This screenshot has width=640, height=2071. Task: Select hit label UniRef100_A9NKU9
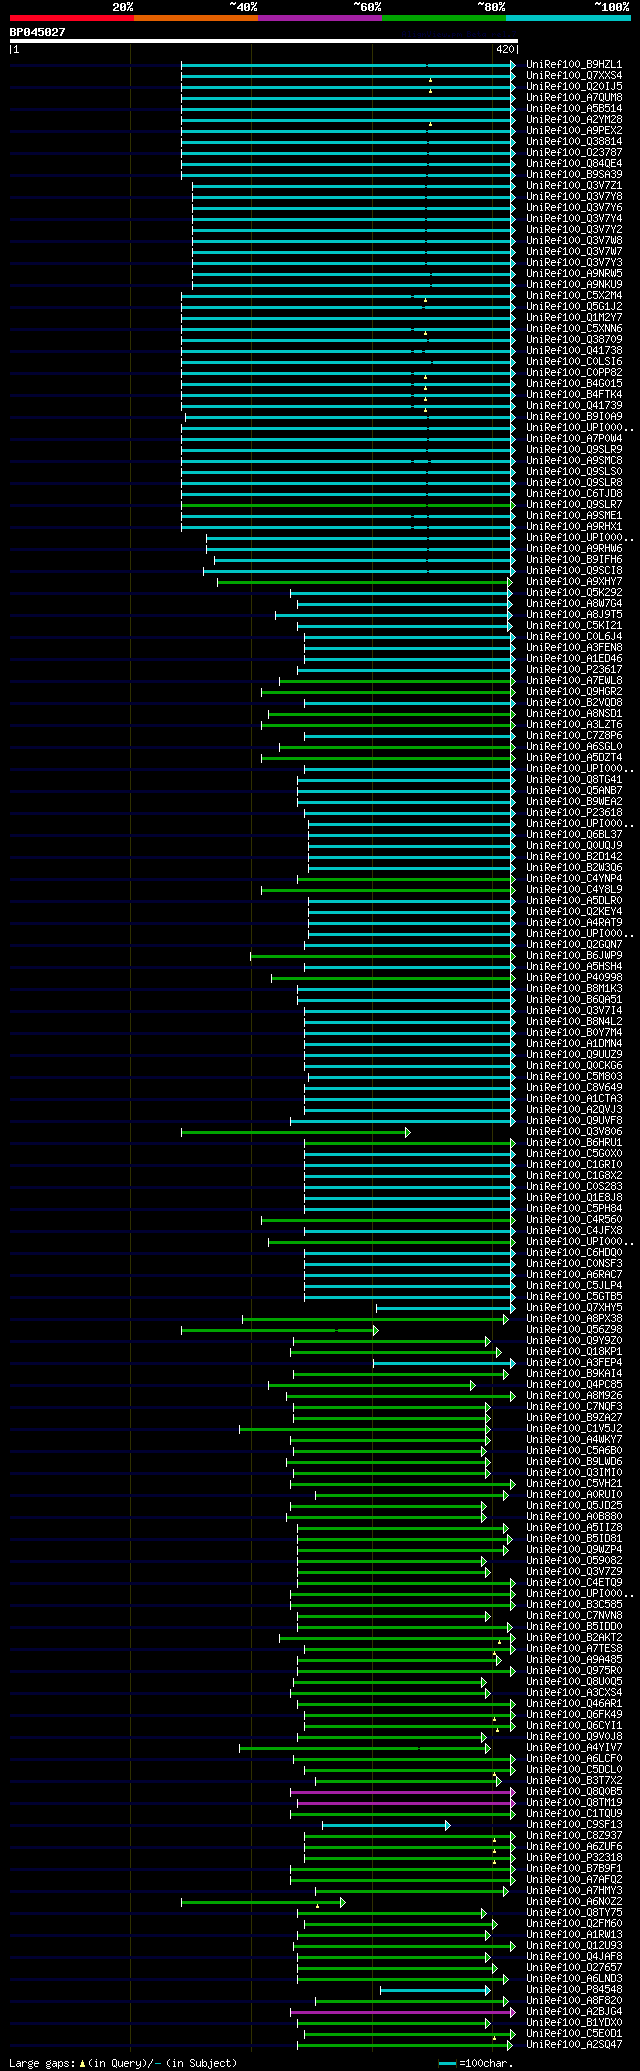pos(574,284)
